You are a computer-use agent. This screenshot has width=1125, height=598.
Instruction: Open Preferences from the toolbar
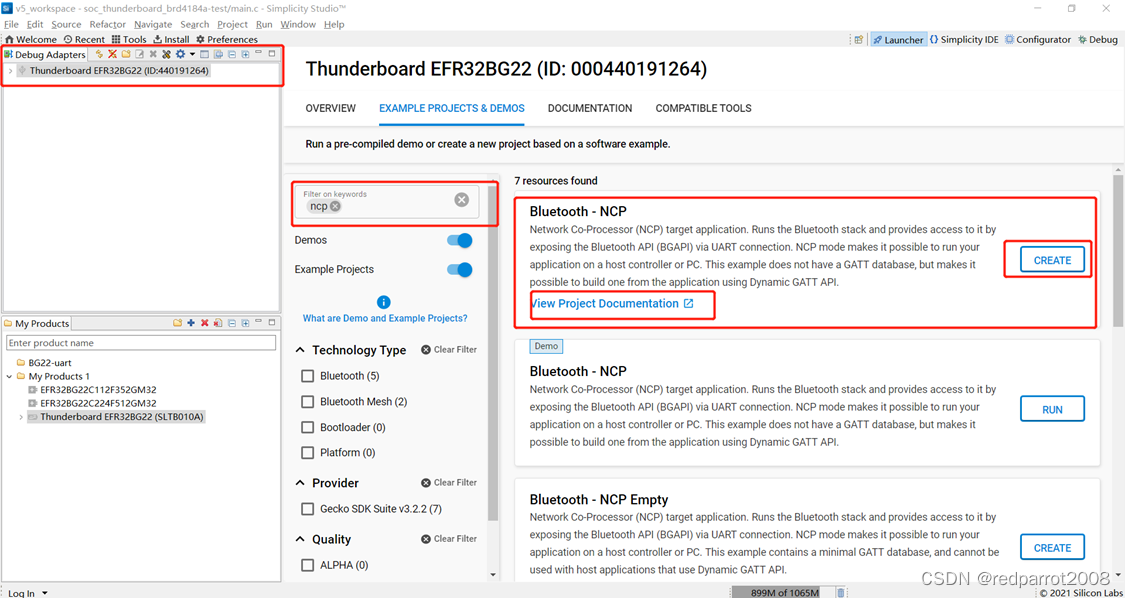227,39
